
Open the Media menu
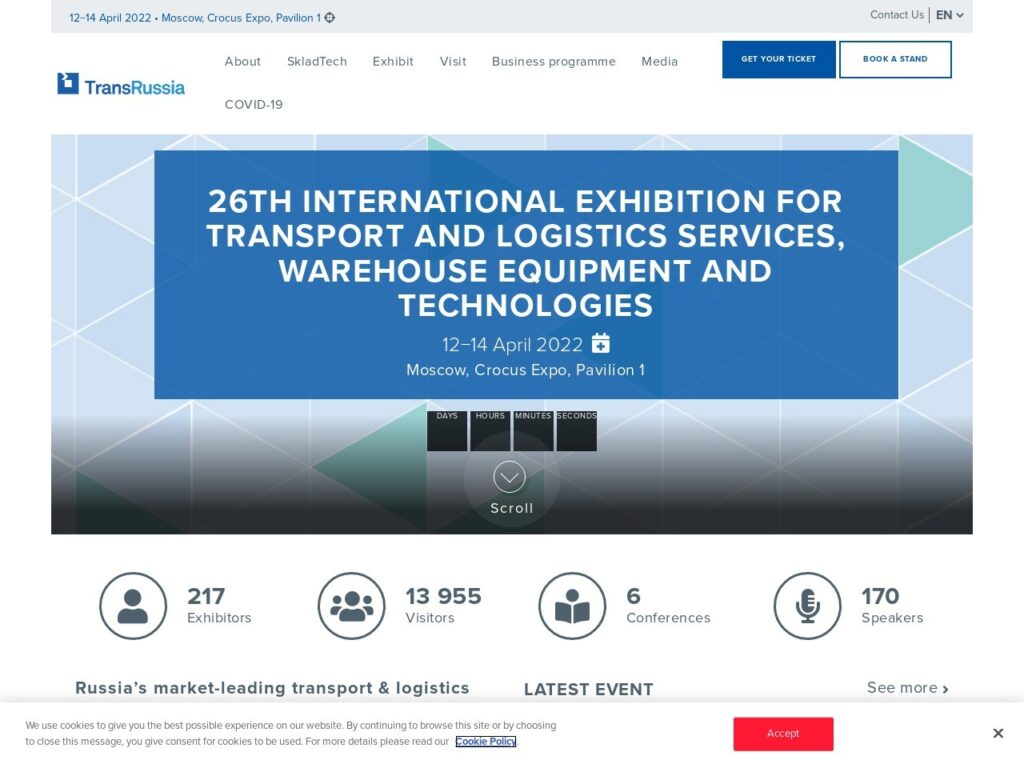click(x=660, y=61)
